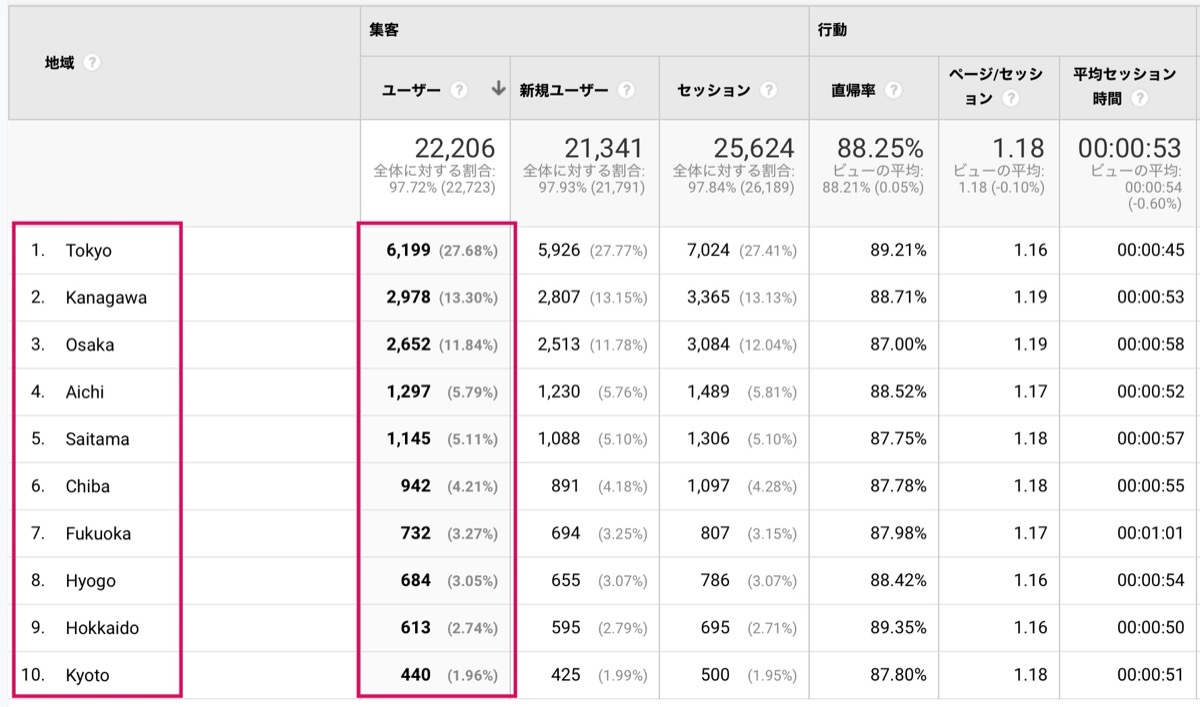1200x707 pixels.
Task: Sort table by 直帰率 column header
Action: point(853,90)
